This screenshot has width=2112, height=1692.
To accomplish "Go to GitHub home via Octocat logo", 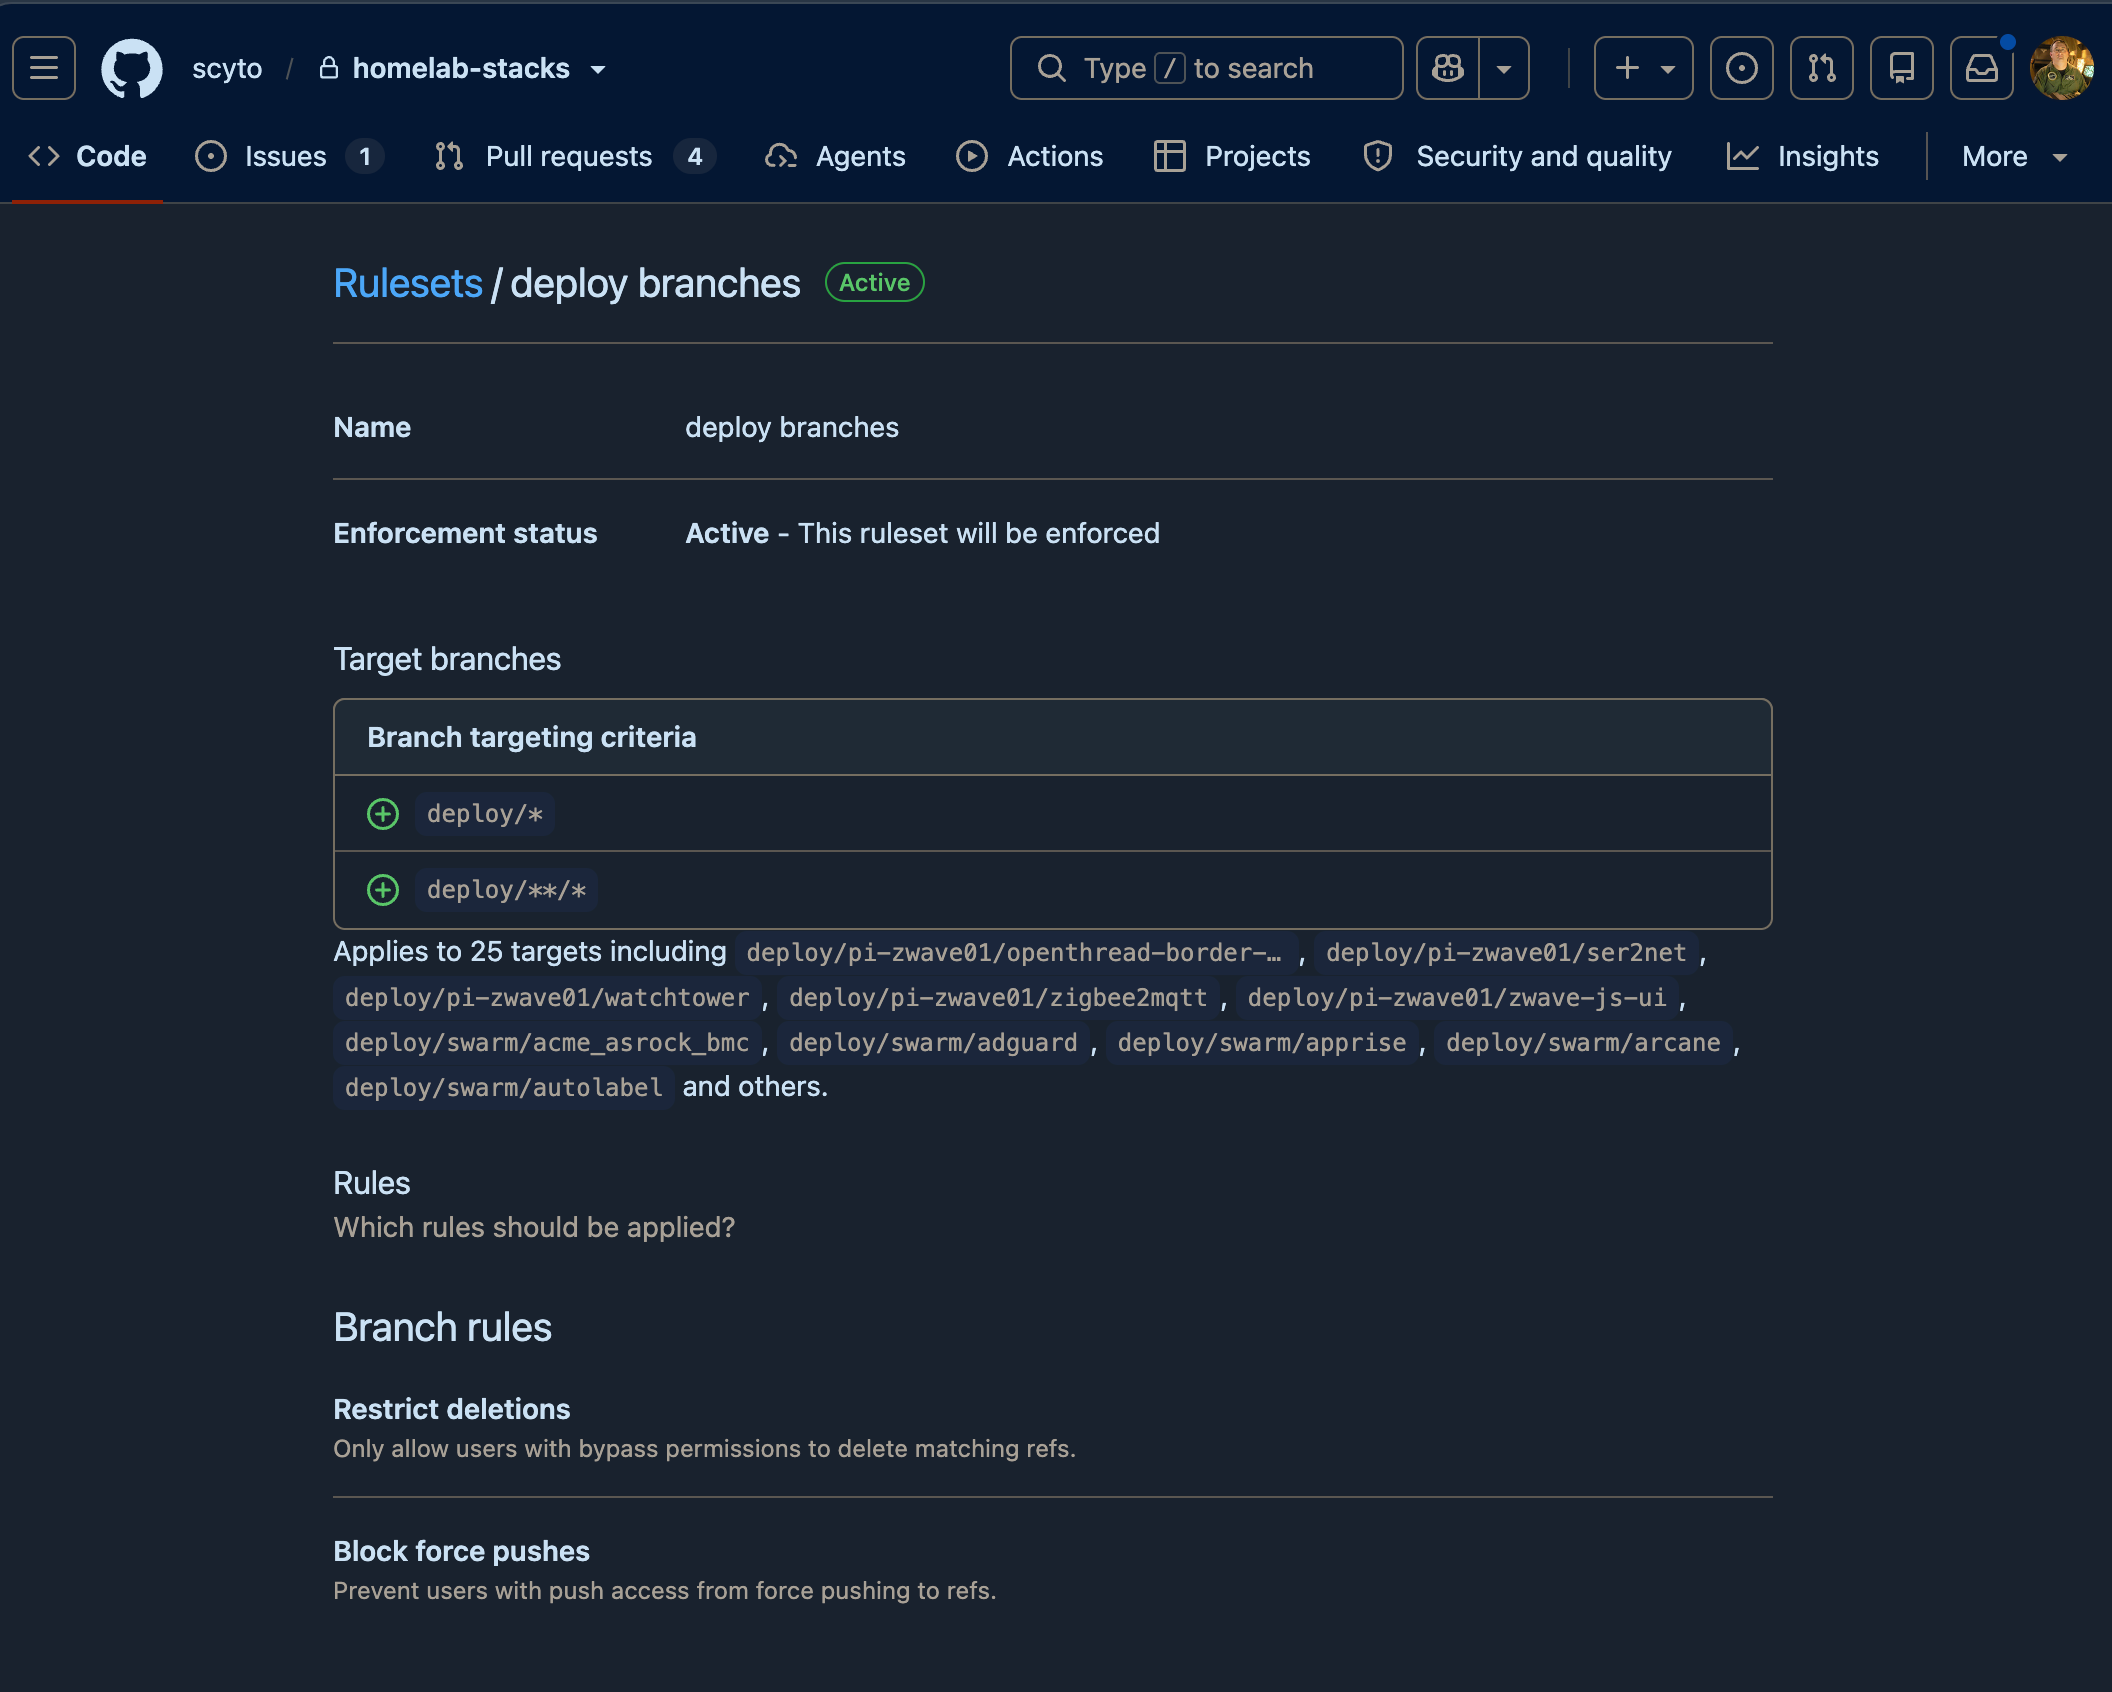I will 132,68.
